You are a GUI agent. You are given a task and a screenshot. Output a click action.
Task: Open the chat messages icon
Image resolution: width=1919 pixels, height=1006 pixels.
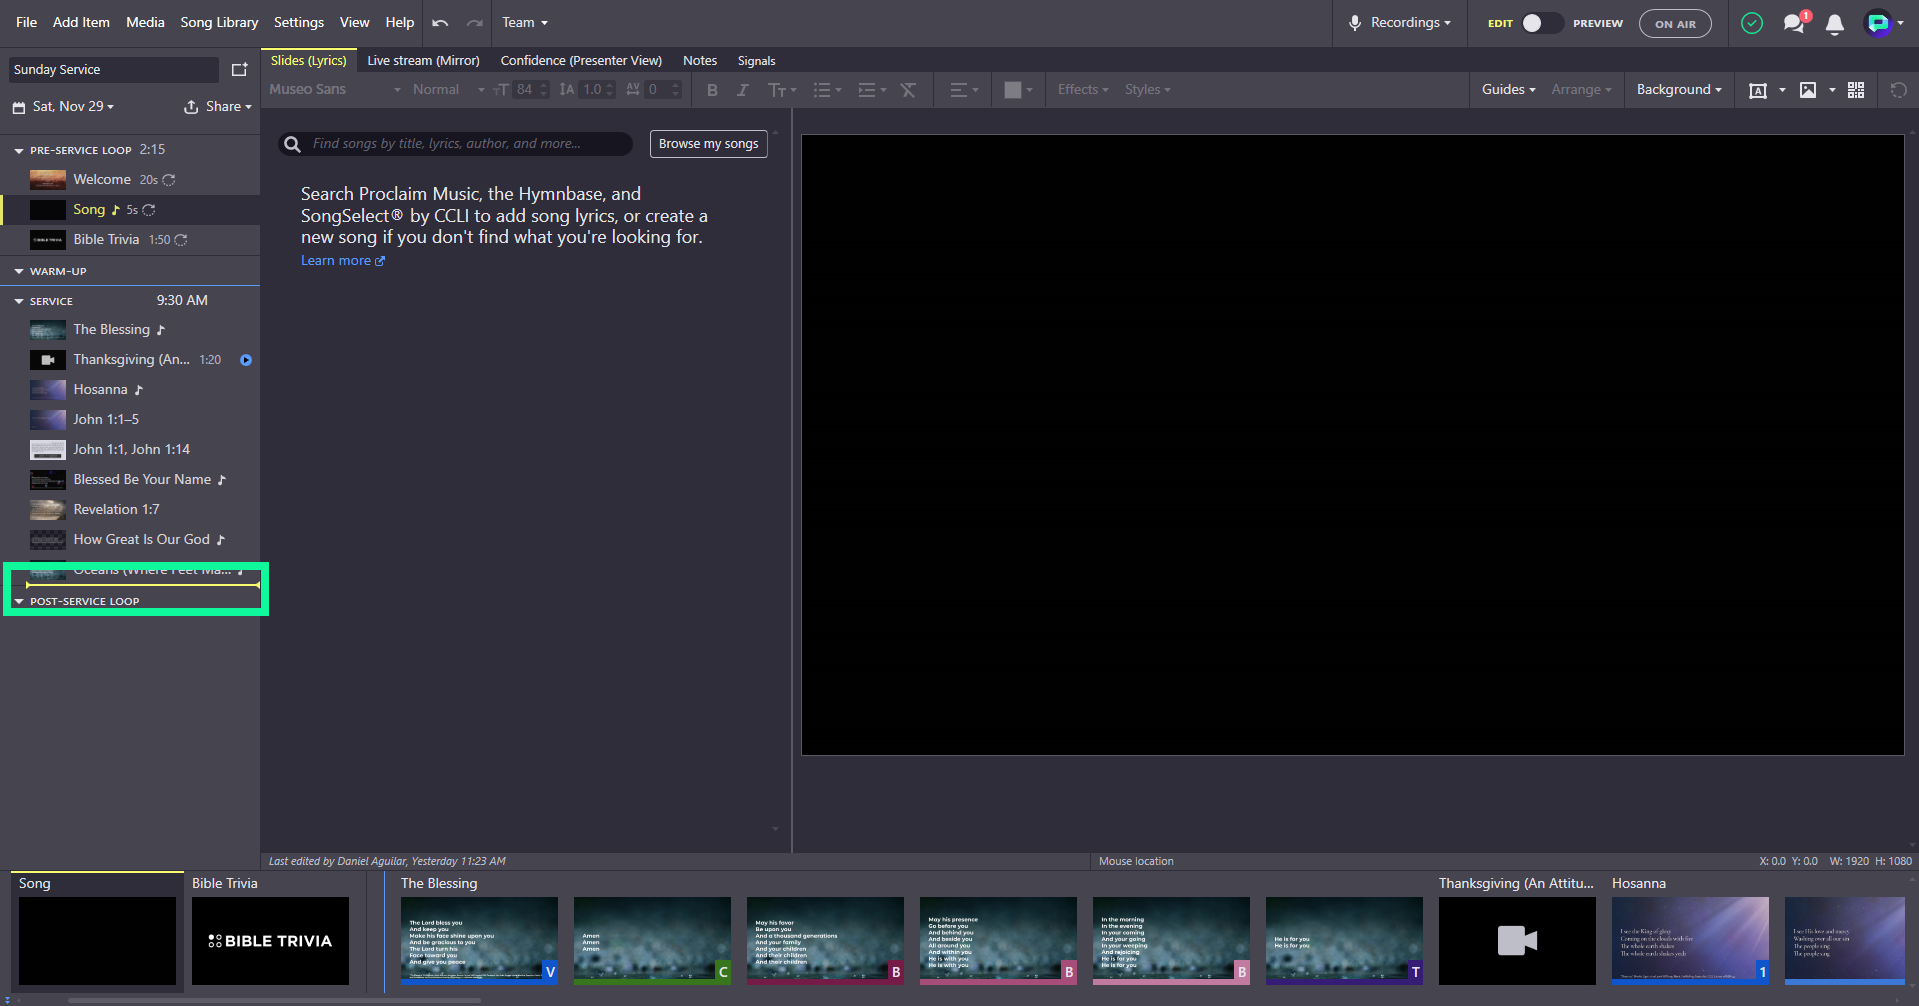pos(1795,23)
